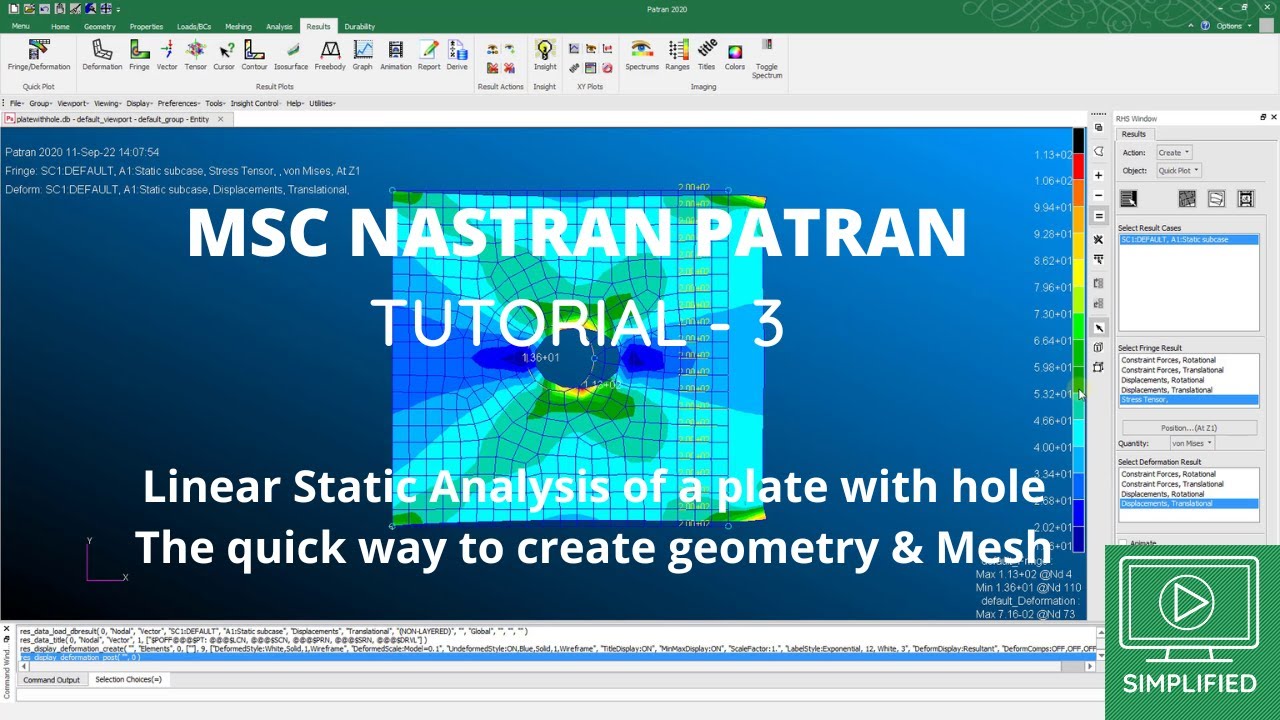Open the Options menu in title bar

1231,26
